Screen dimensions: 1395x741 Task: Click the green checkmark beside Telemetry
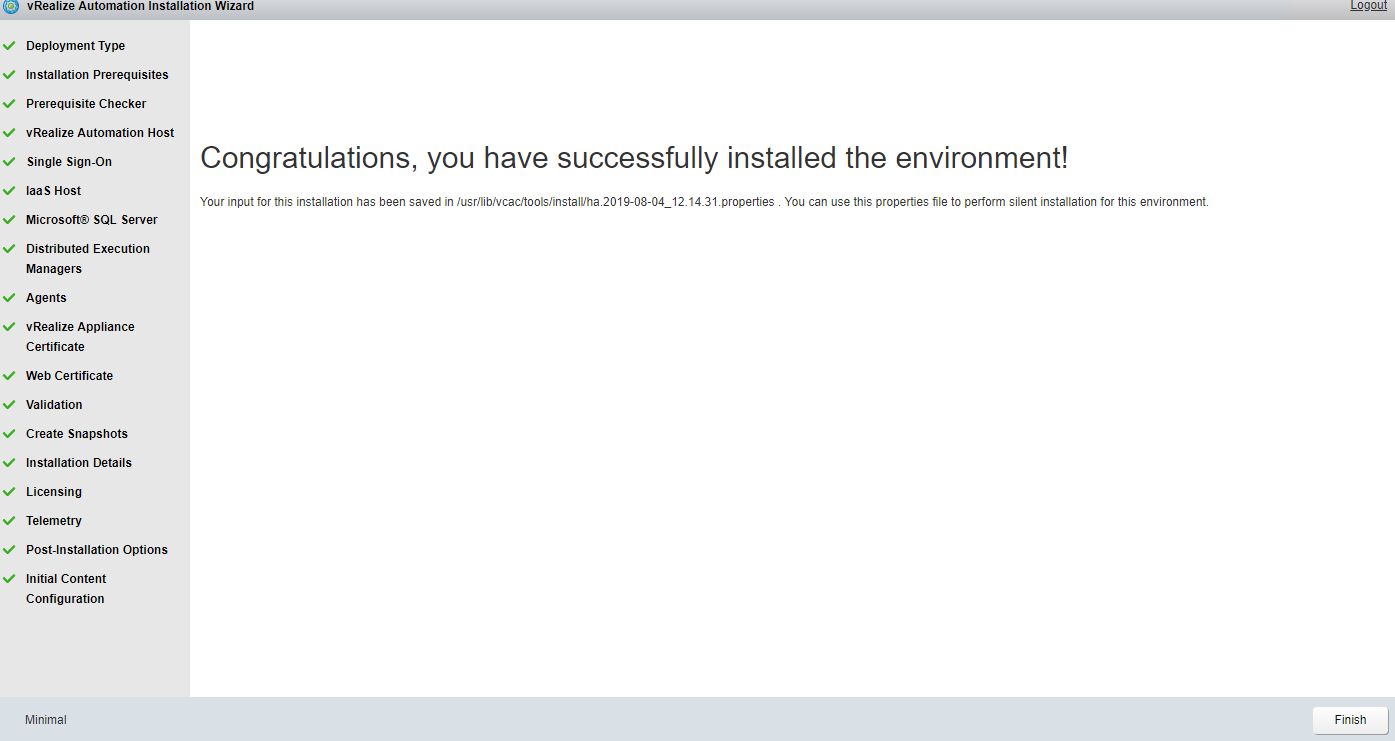(x=9, y=521)
